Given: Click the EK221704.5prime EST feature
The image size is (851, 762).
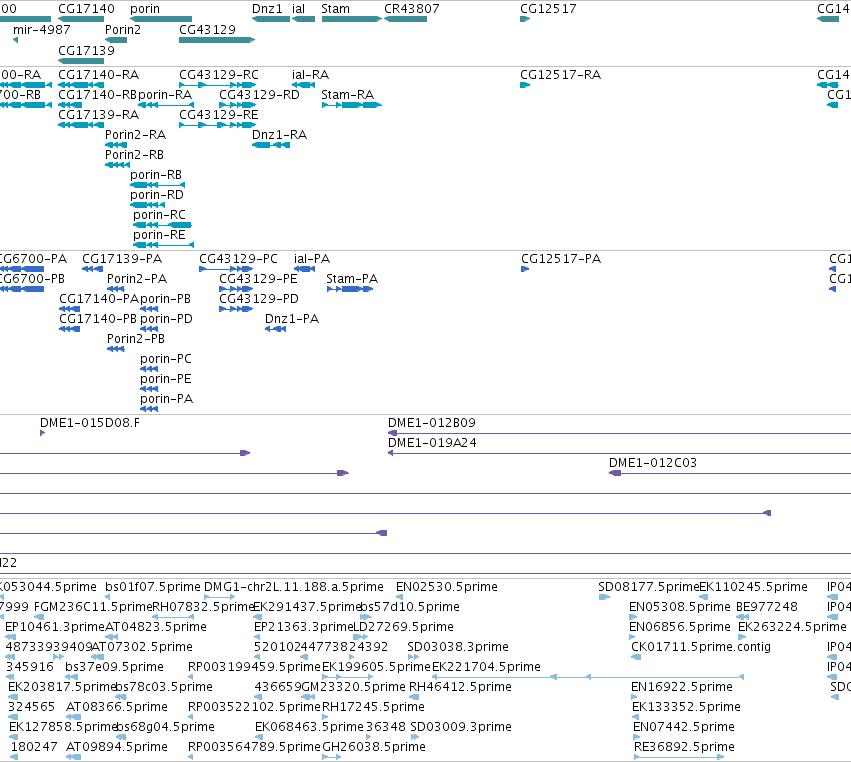Looking at the screenshot, I should tap(588, 677).
